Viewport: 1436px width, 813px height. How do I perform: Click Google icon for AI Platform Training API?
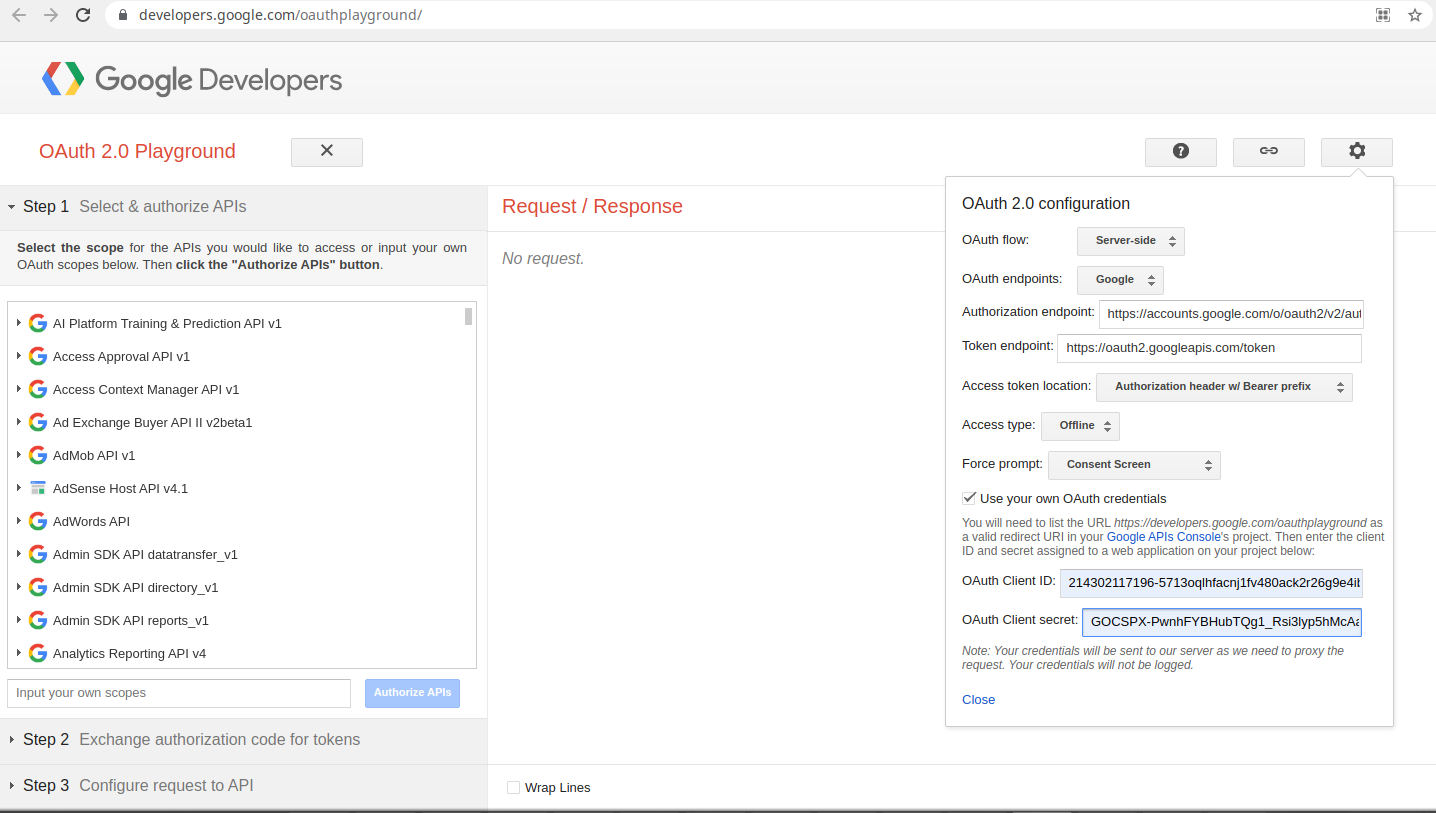pyautogui.click(x=38, y=323)
